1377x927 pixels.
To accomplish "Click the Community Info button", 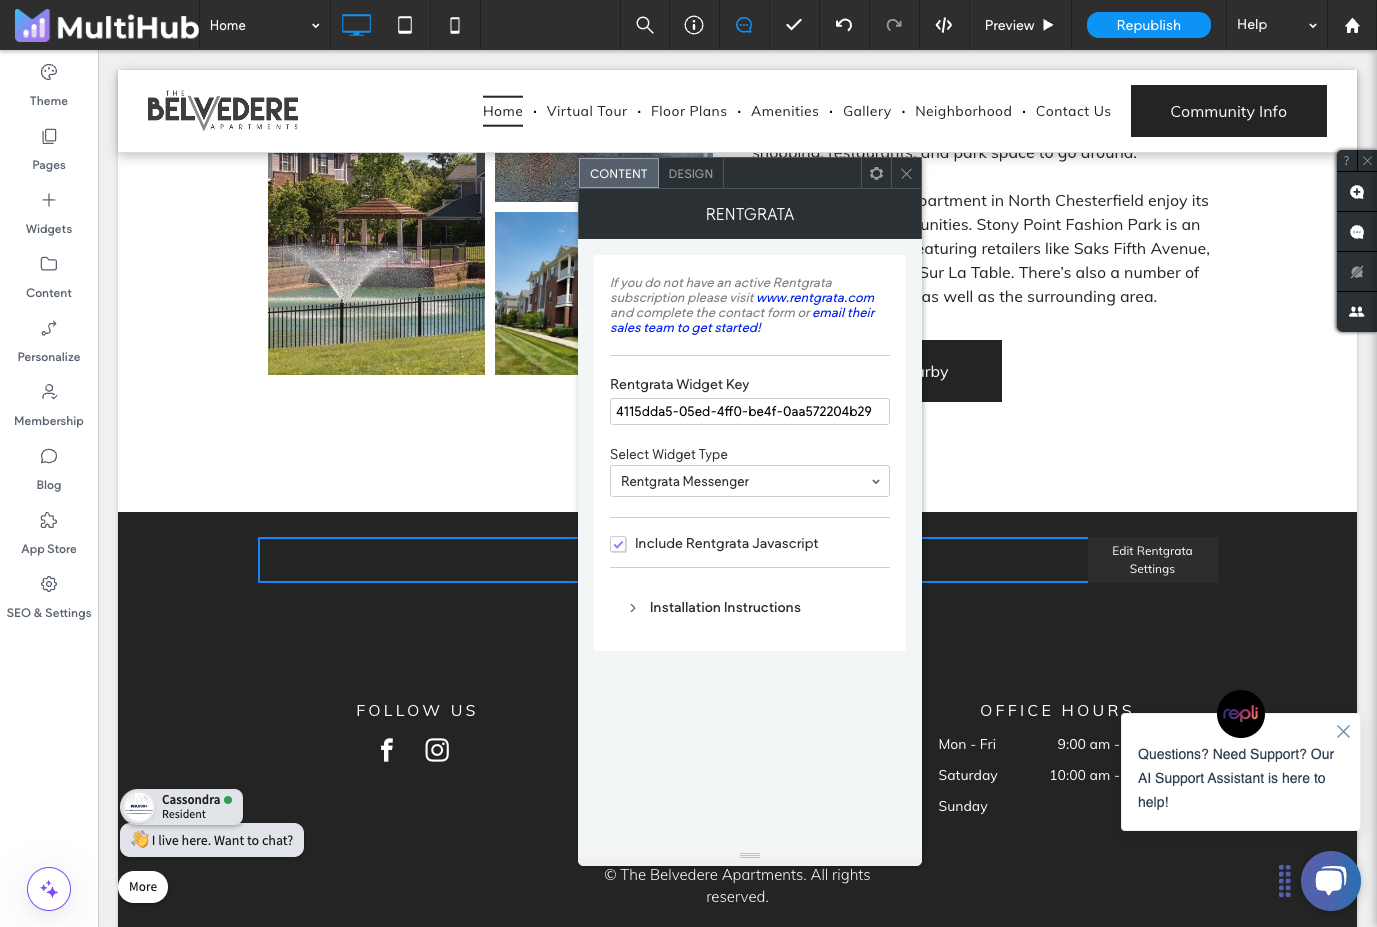I will pos(1229,111).
